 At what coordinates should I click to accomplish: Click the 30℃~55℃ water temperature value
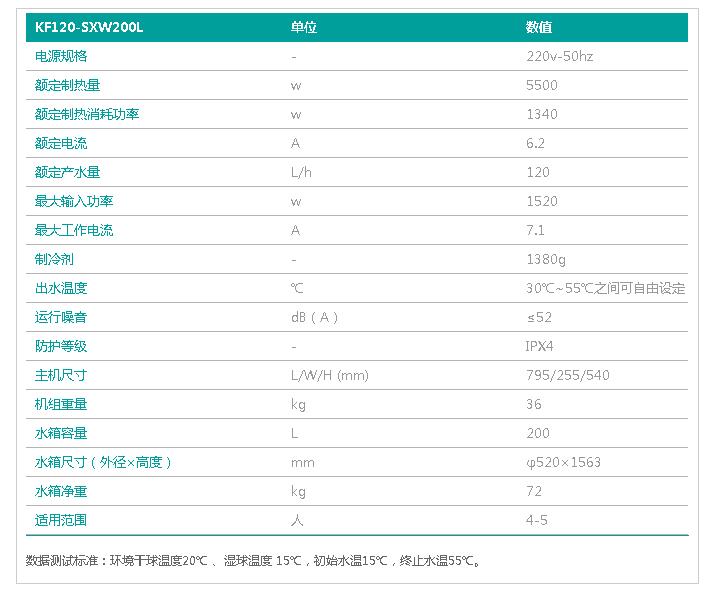pyautogui.click(x=605, y=289)
